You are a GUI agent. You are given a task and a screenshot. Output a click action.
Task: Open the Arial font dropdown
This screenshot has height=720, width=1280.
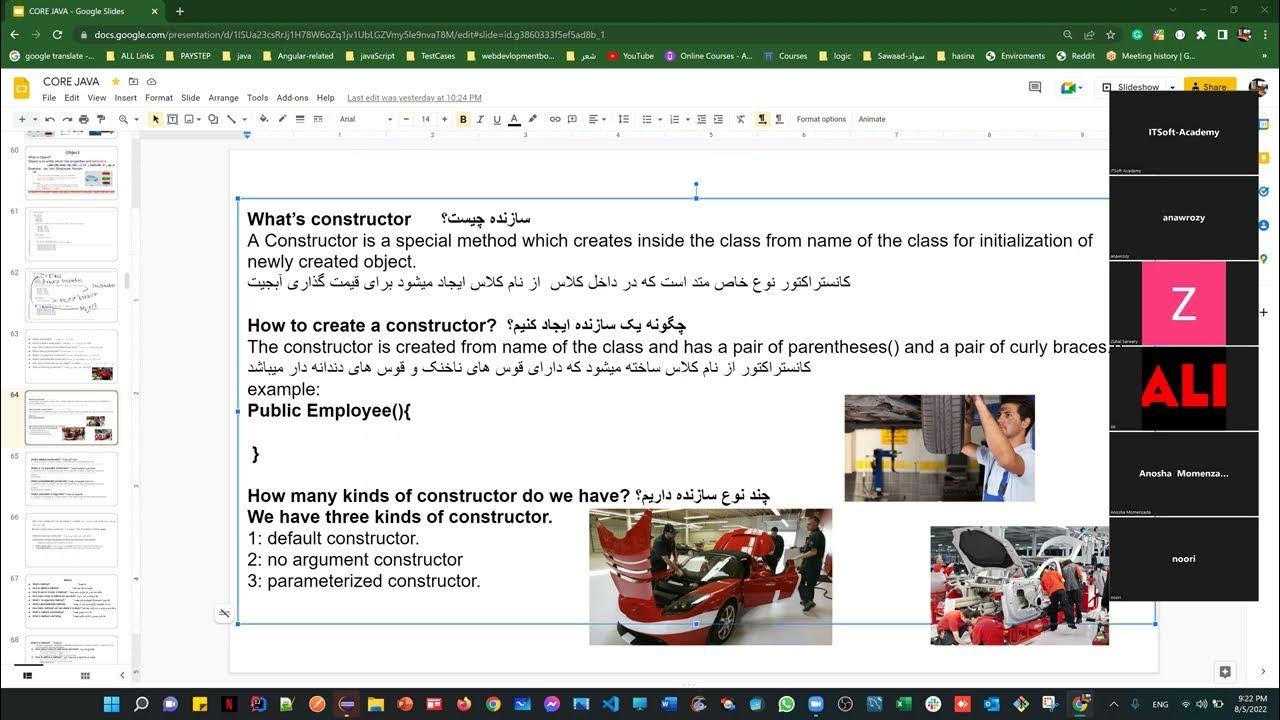pos(365,119)
